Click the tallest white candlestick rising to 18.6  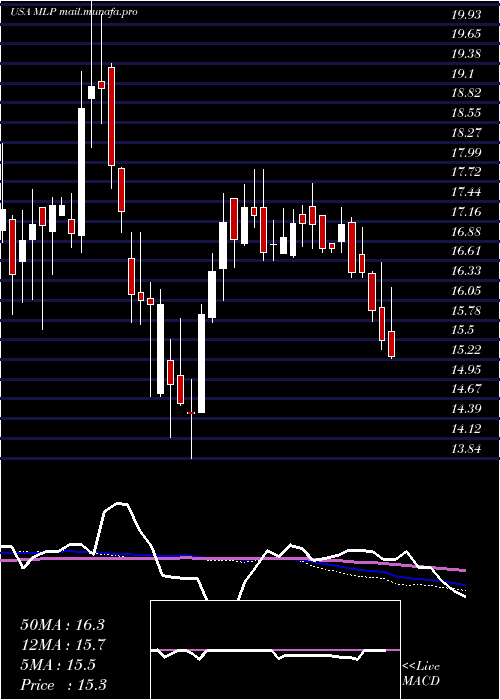coord(81,172)
